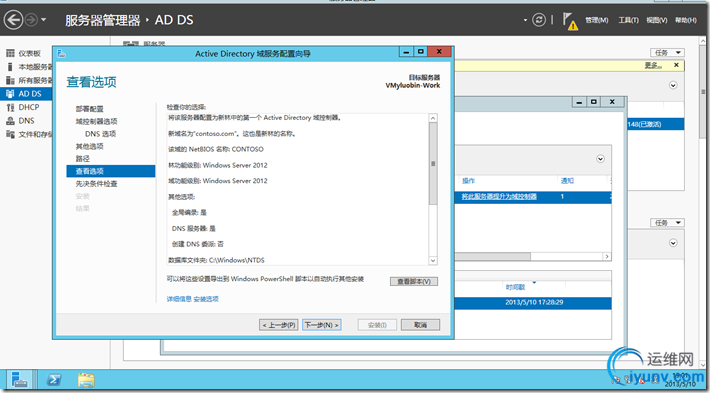Viewport: 710px width, 393px height.
Task: Go to 路径 wizard step
Action: (83, 159)
